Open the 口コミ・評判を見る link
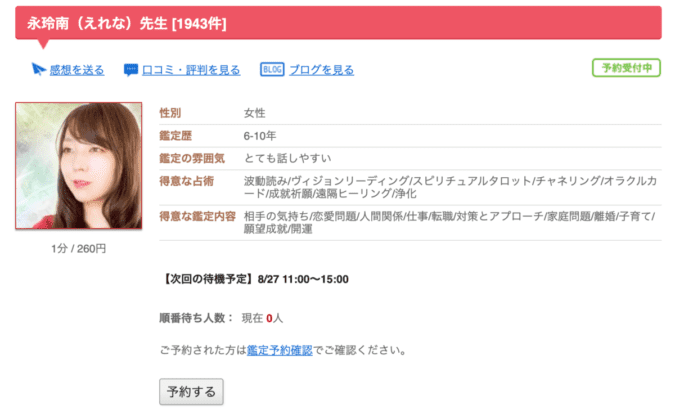The width and height of the screenshot is (675, 418). click(191, 70)
